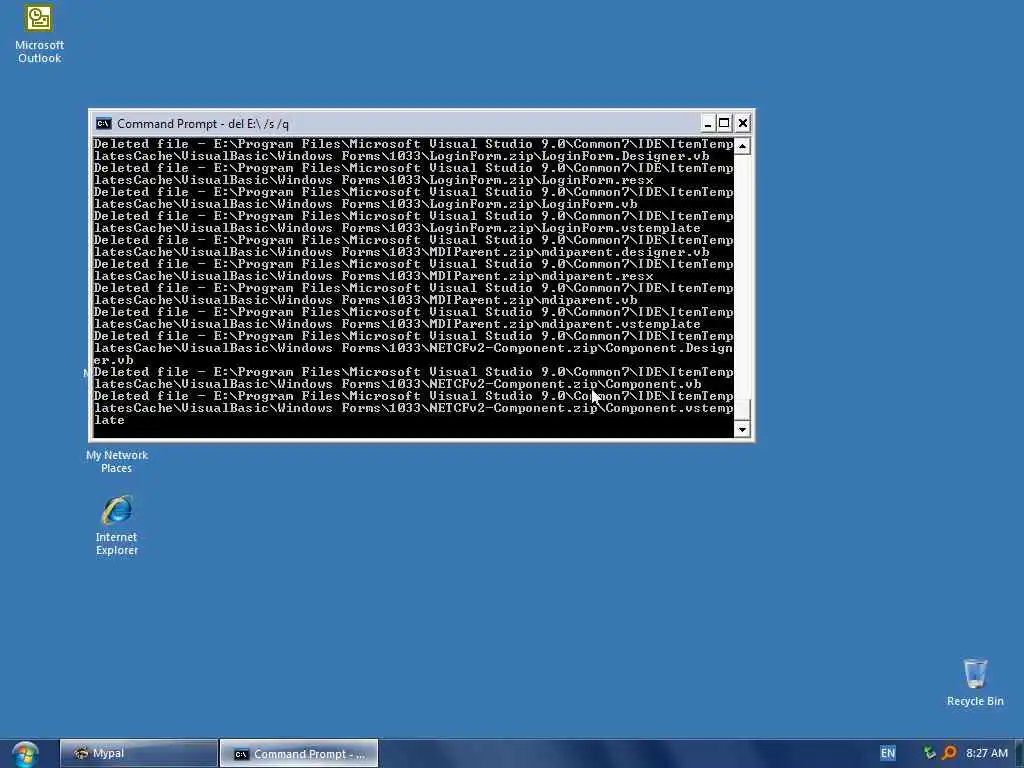Select the My Network Places desktop label
The height and width of the screenshot is (768, 1024).
117,462
